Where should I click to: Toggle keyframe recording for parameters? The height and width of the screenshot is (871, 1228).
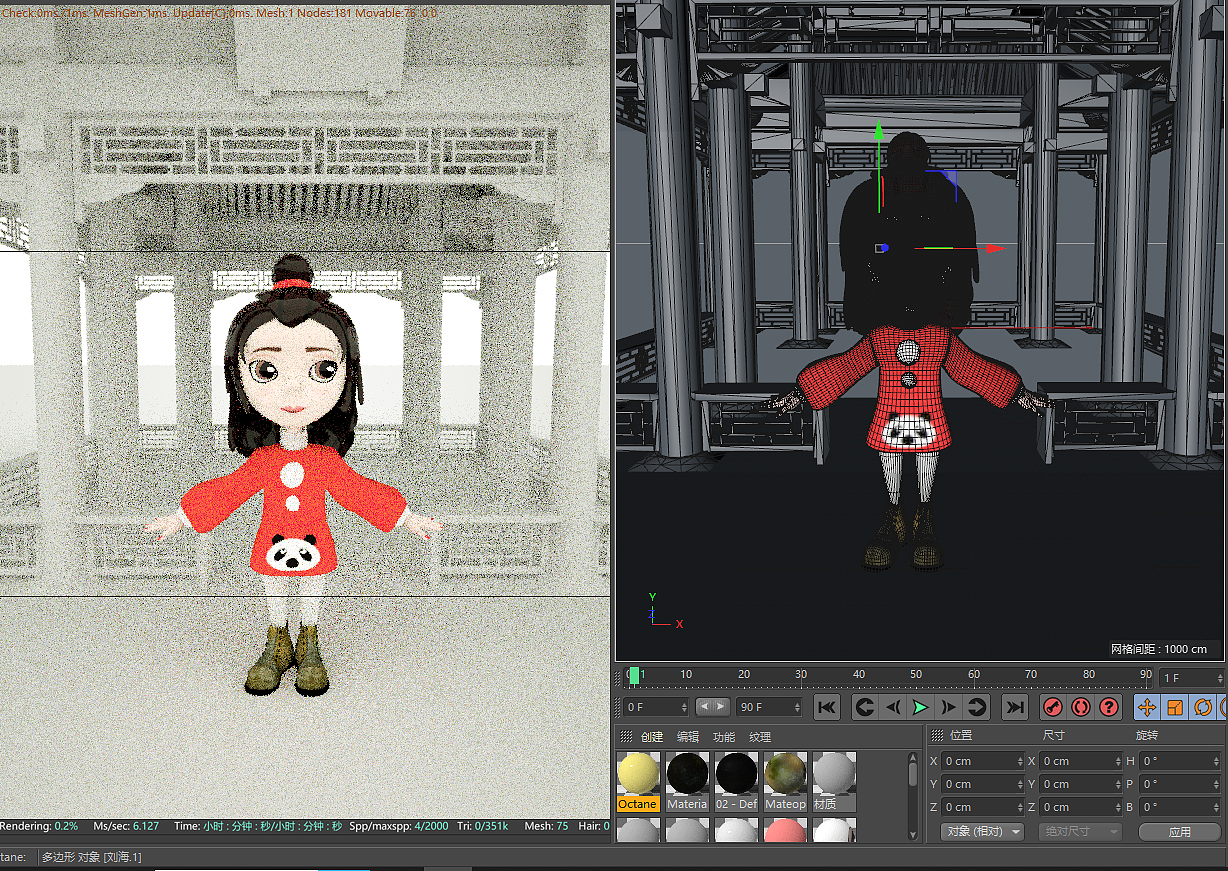tap(1109, 707)
